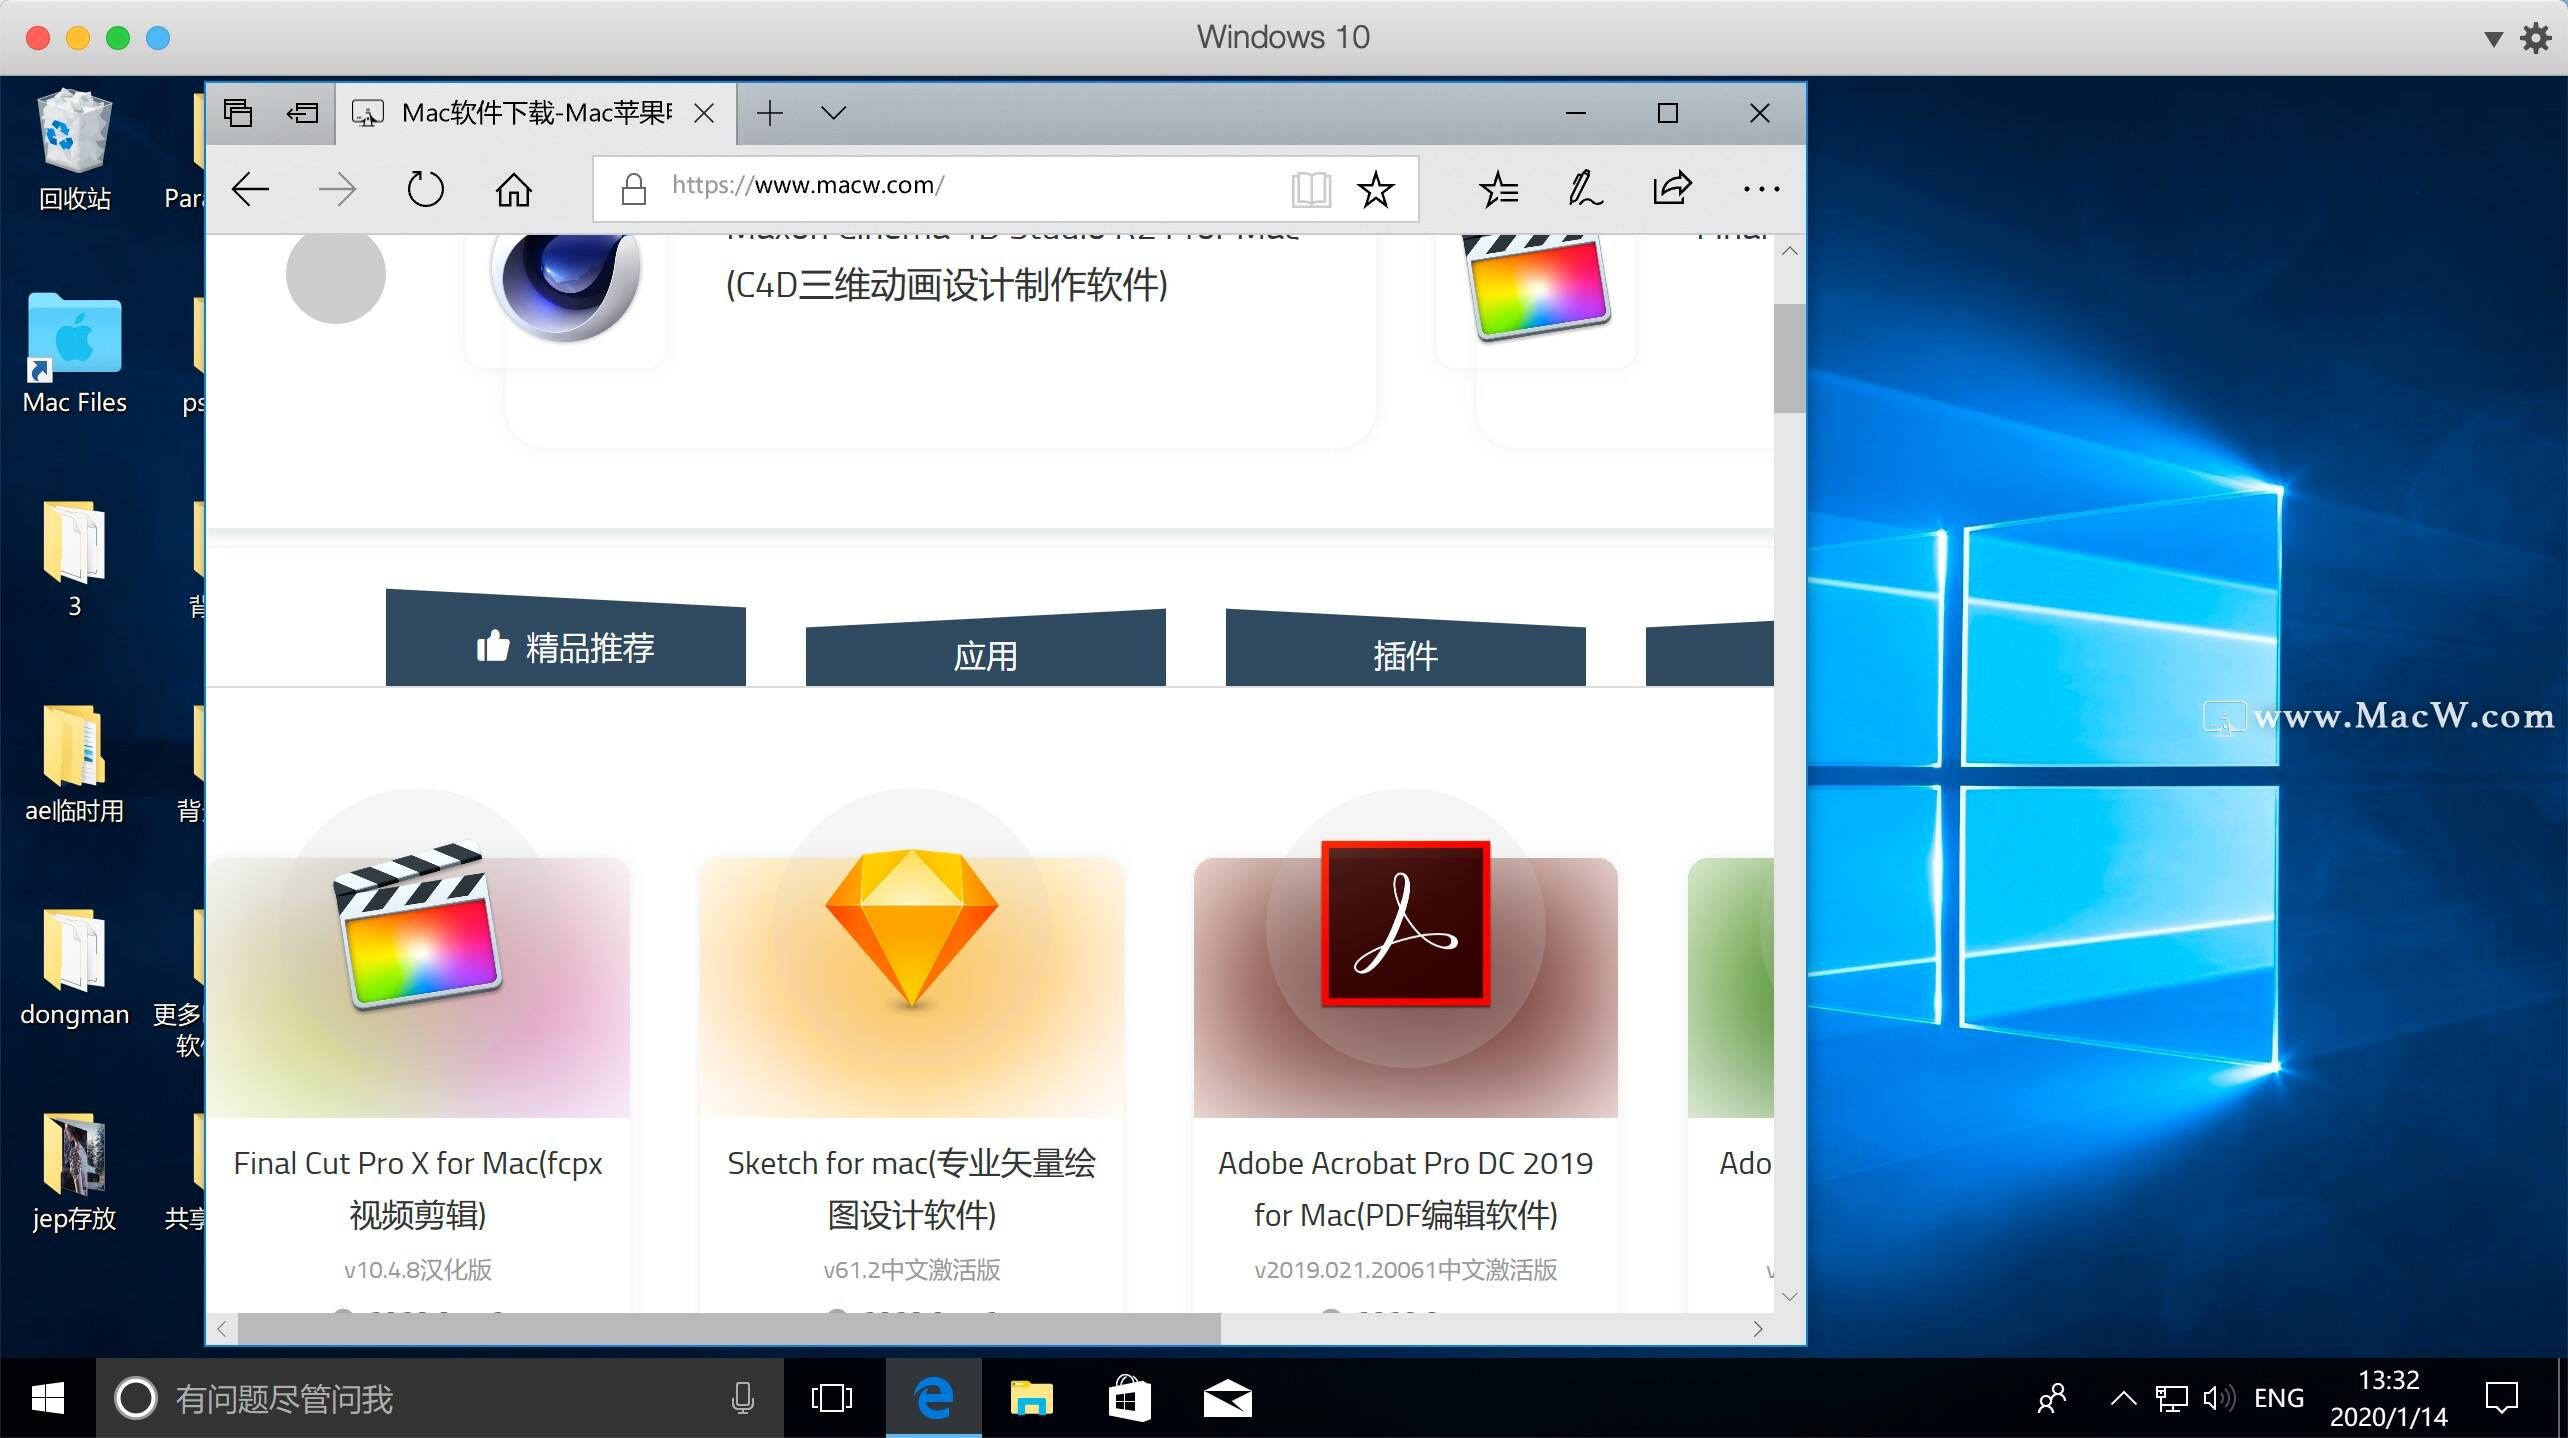Open Settings and more ellipsis menu
Screen dimensions: 2568x1438
click(x=1760, y=189)
